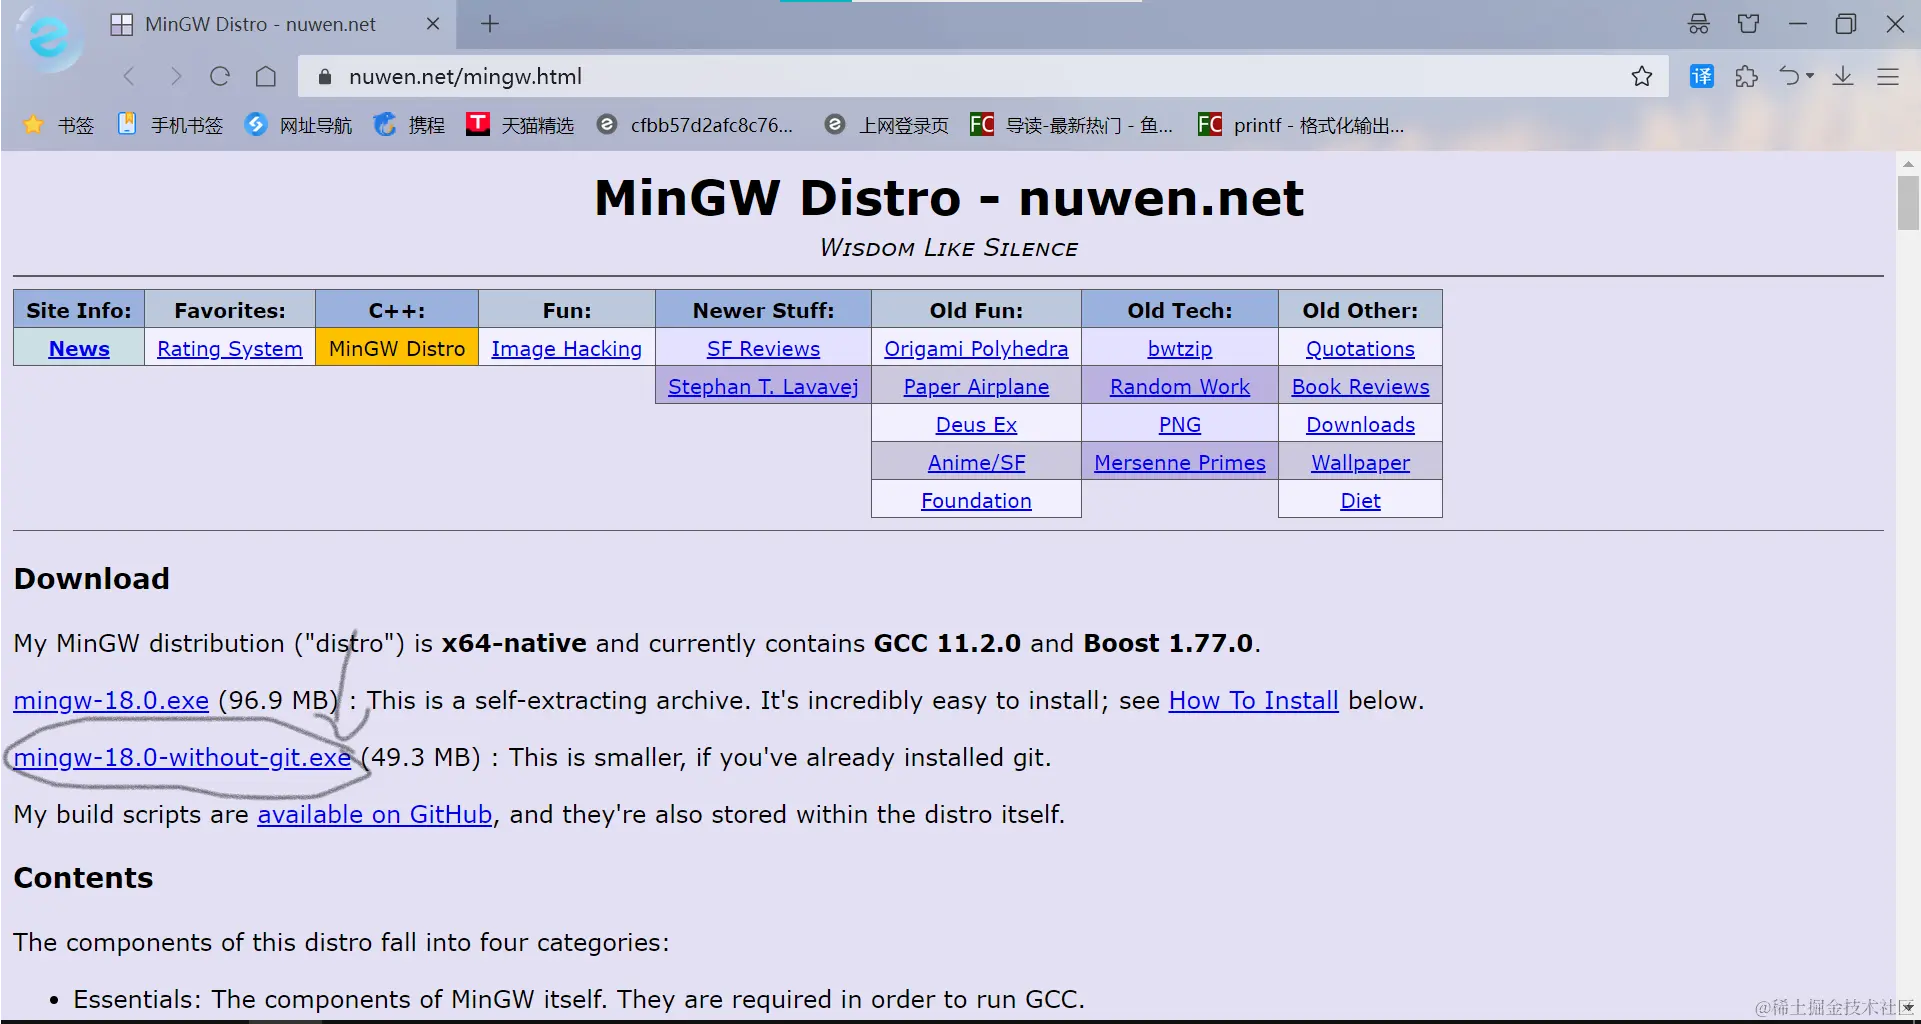Open the 导读-最新热门 bookmark
Image resolution: width=1921 pixels, height=1024 pixels.
[x=1072, y=125]
